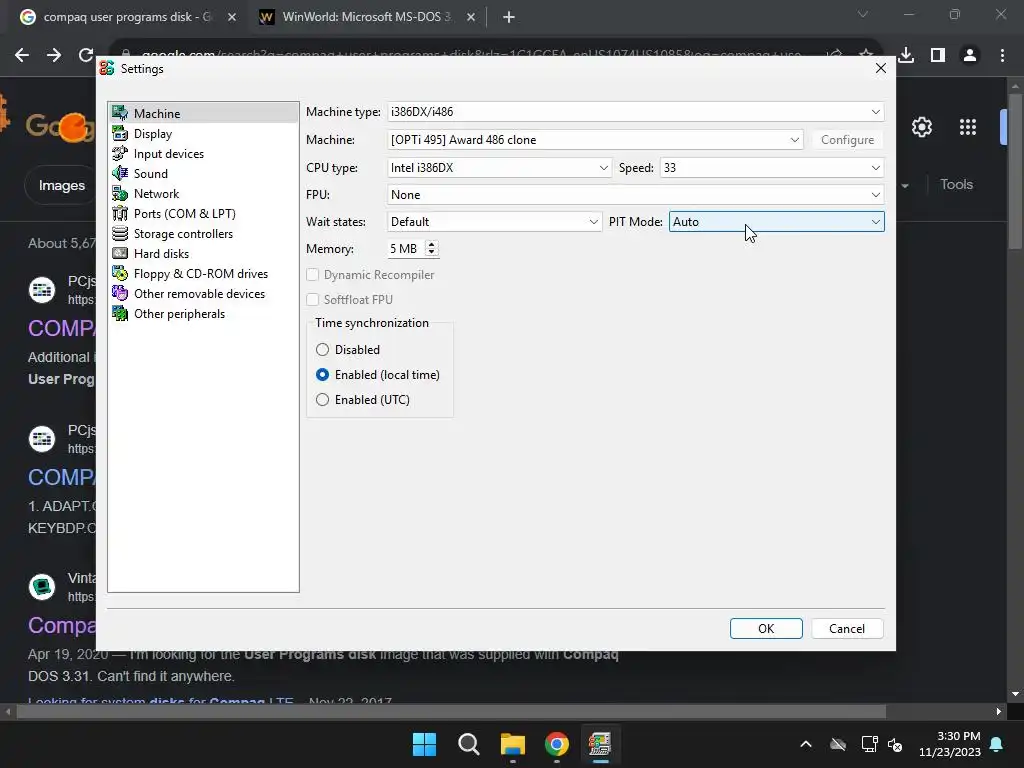Click the 86Box taskbar icon
The image size is (1024, 768).
coord(600,744)
